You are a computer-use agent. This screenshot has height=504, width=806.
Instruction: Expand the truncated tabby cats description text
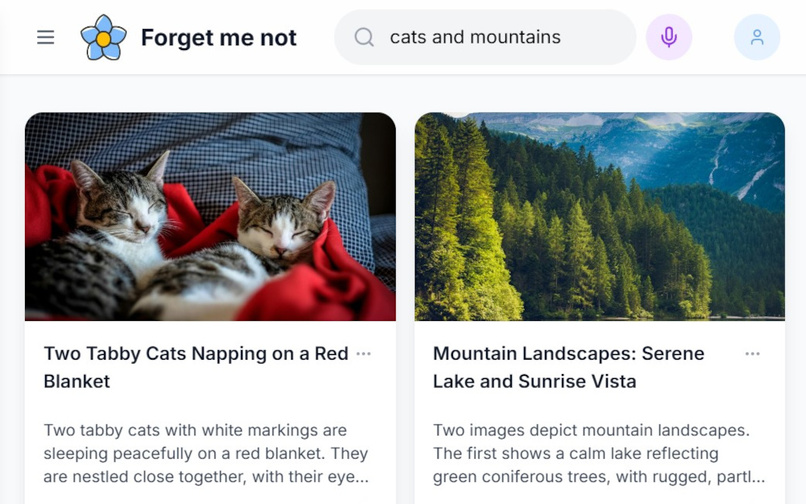[x=206, y=453]
